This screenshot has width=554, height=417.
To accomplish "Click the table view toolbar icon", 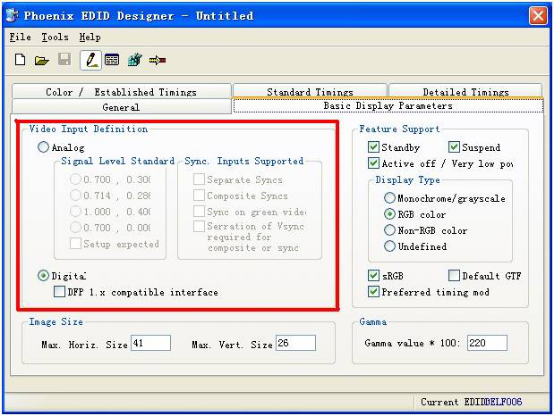I will coord(112,60).
